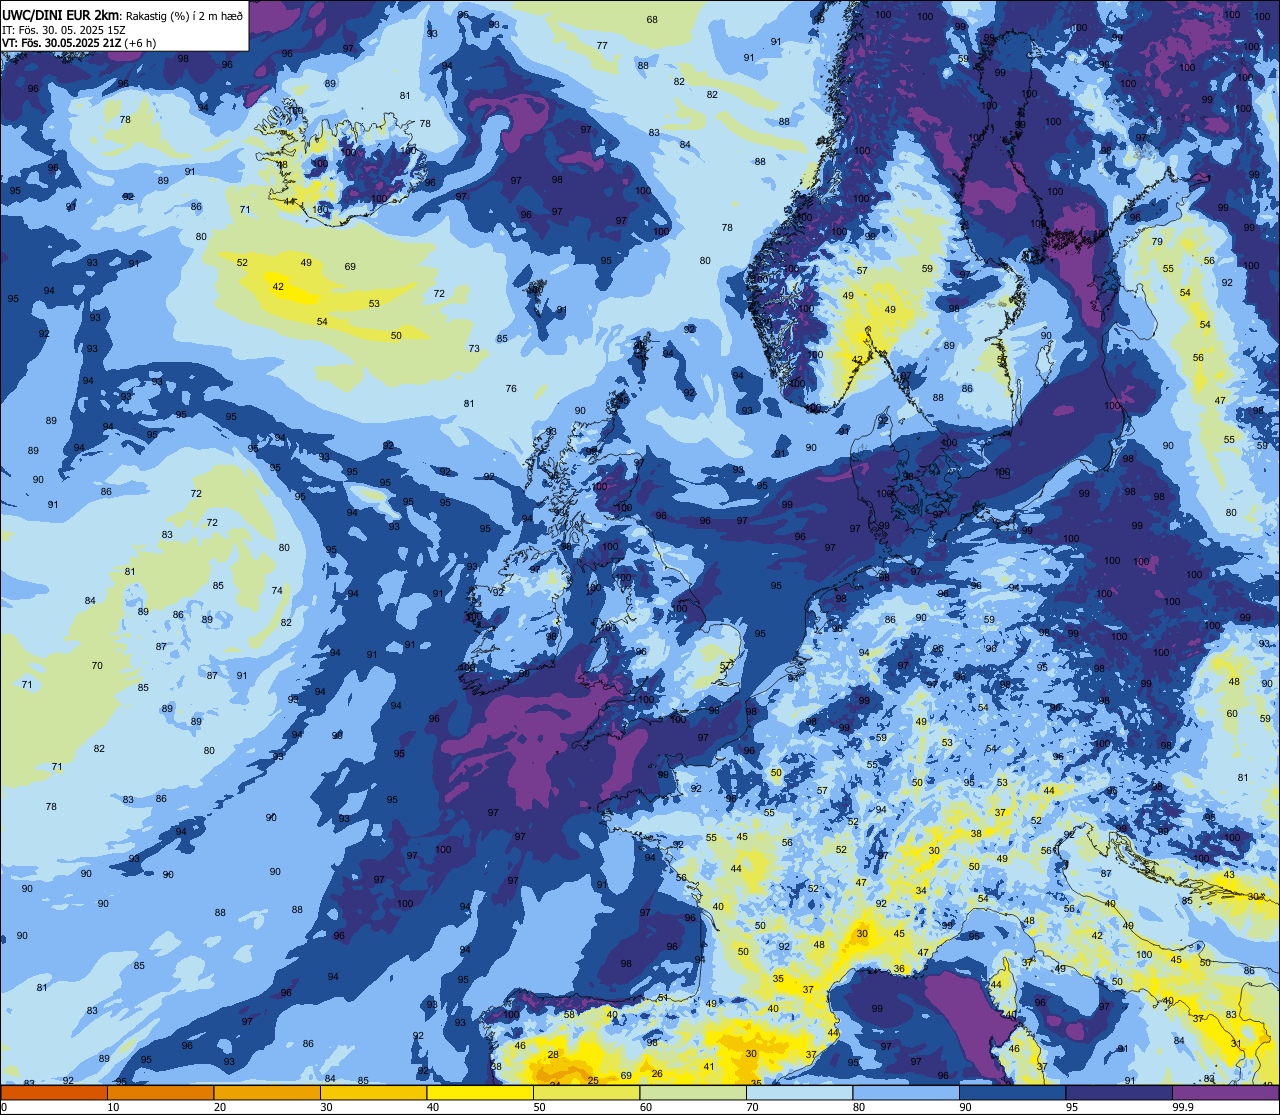Viewport: 1280px width, 1115px height.
Task: Click the 70–80 pale blue legend swatch
Action: [799, 1092]
